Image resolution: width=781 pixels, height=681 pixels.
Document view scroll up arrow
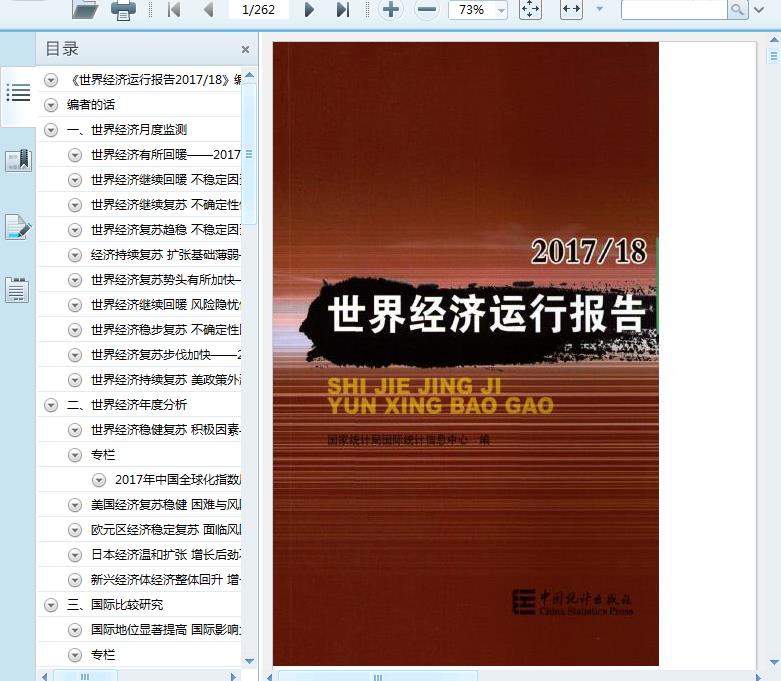tap(774, 39)
